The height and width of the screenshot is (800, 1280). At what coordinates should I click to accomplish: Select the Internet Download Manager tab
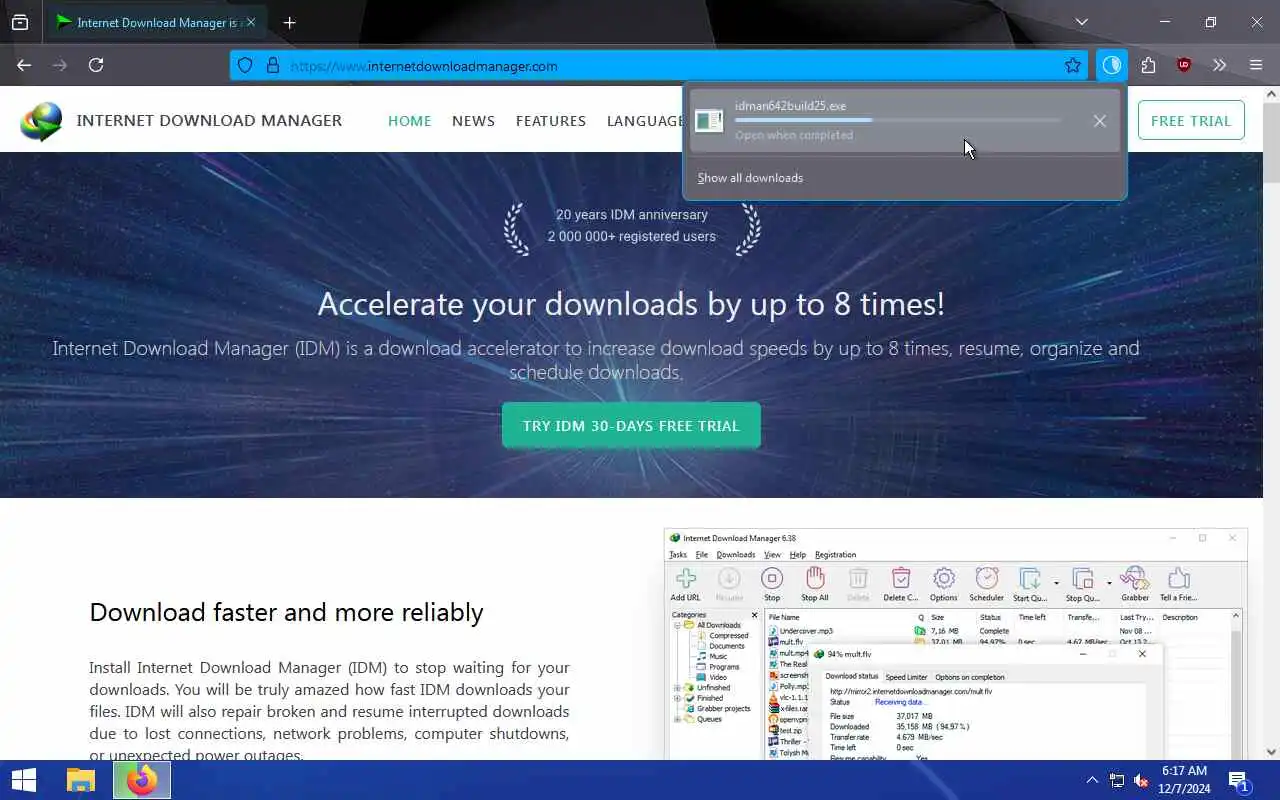tap(156, 22)
